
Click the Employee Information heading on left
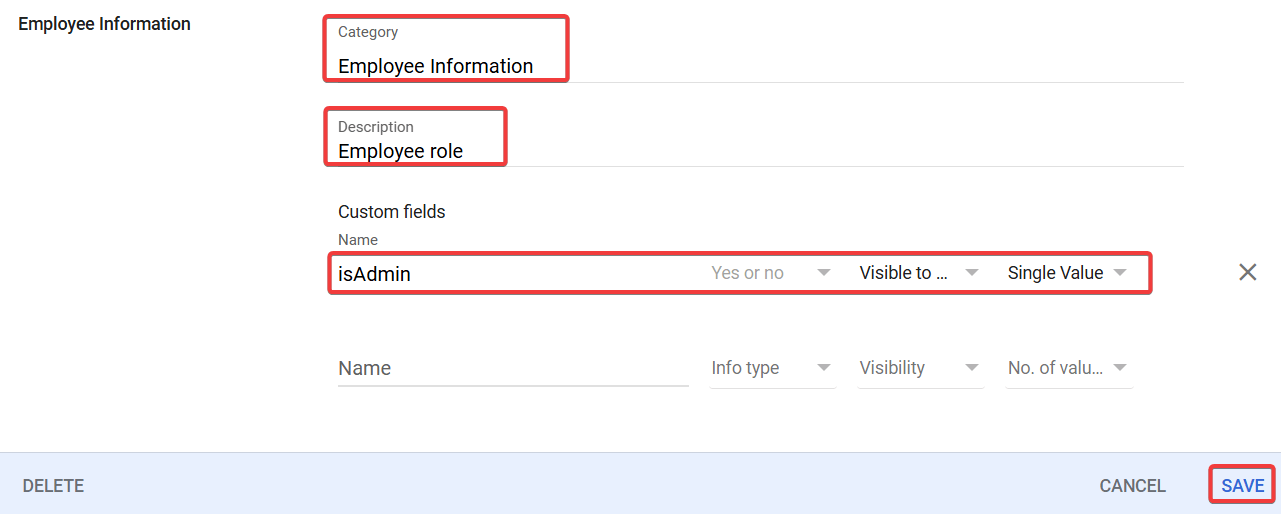pyautogui.click(x=104, y=24)
